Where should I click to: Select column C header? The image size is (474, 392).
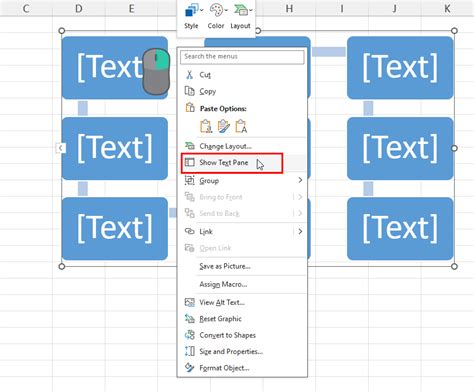tap(26, 8)
